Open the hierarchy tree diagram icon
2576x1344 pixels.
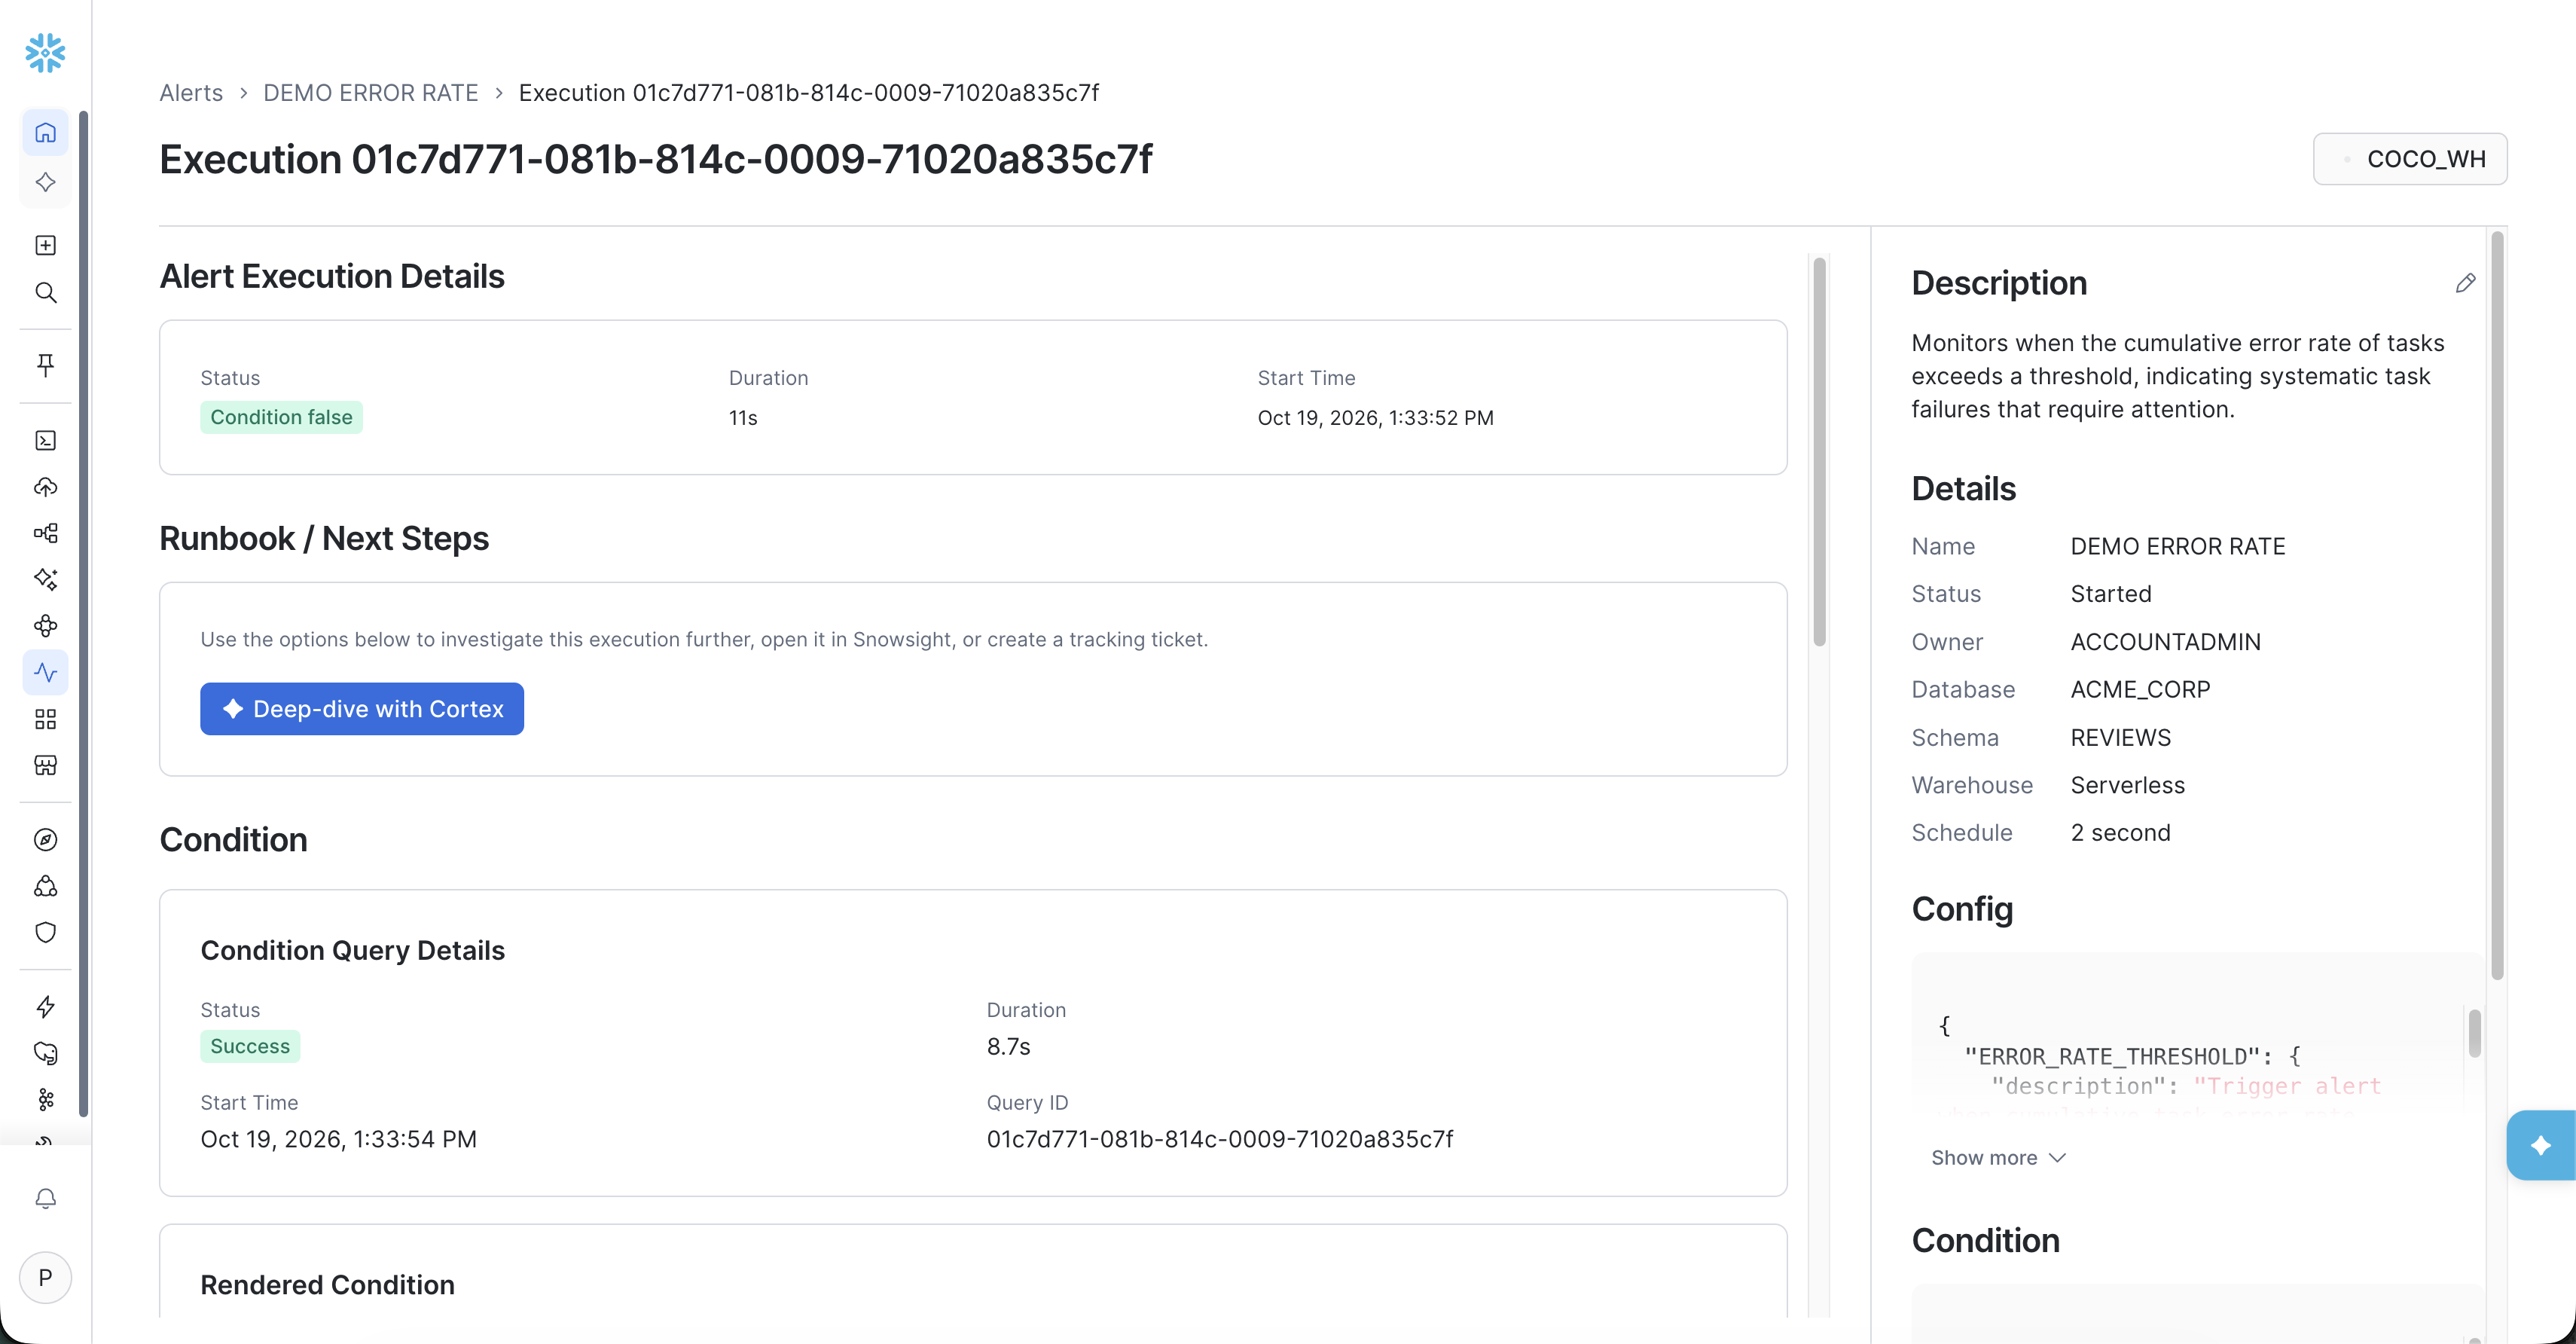tap(45, 533)
